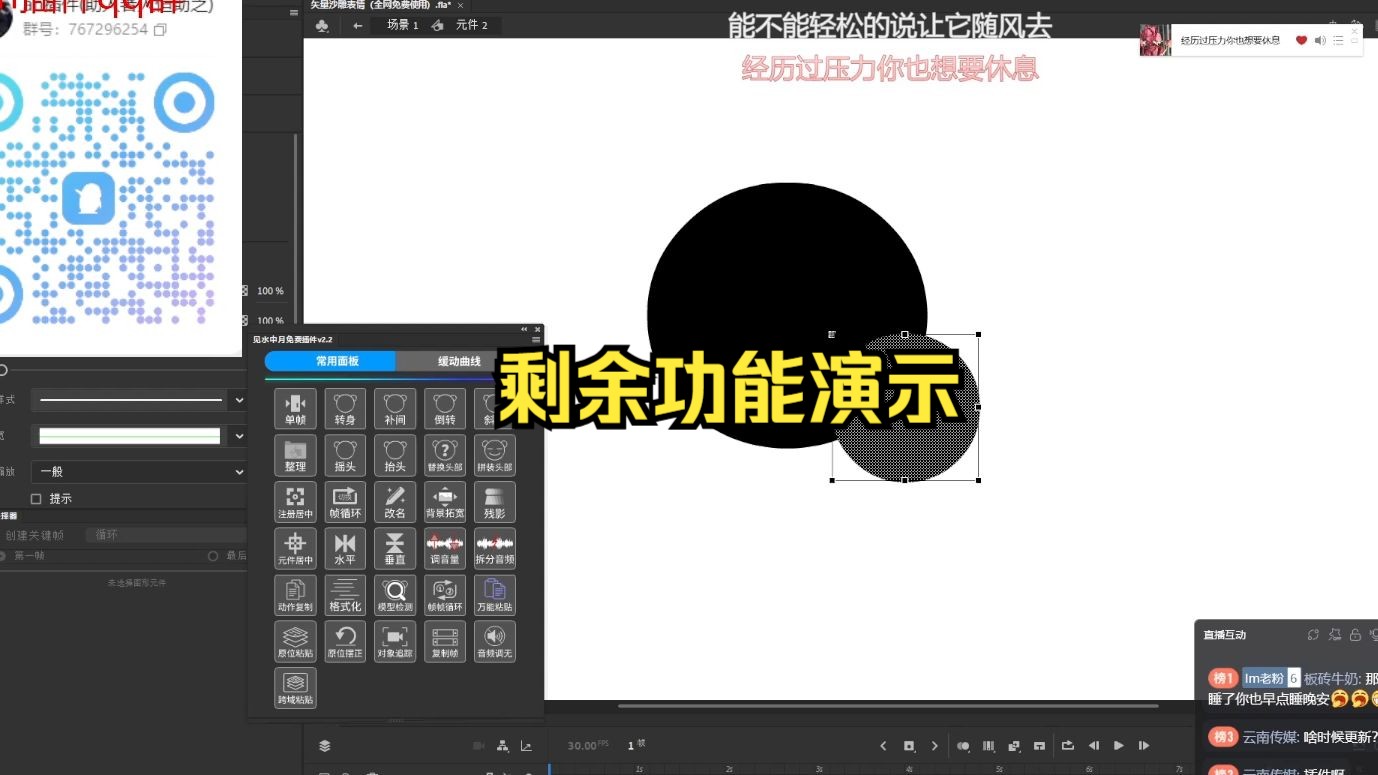Click the 水平 flip button

coord(345,548)
